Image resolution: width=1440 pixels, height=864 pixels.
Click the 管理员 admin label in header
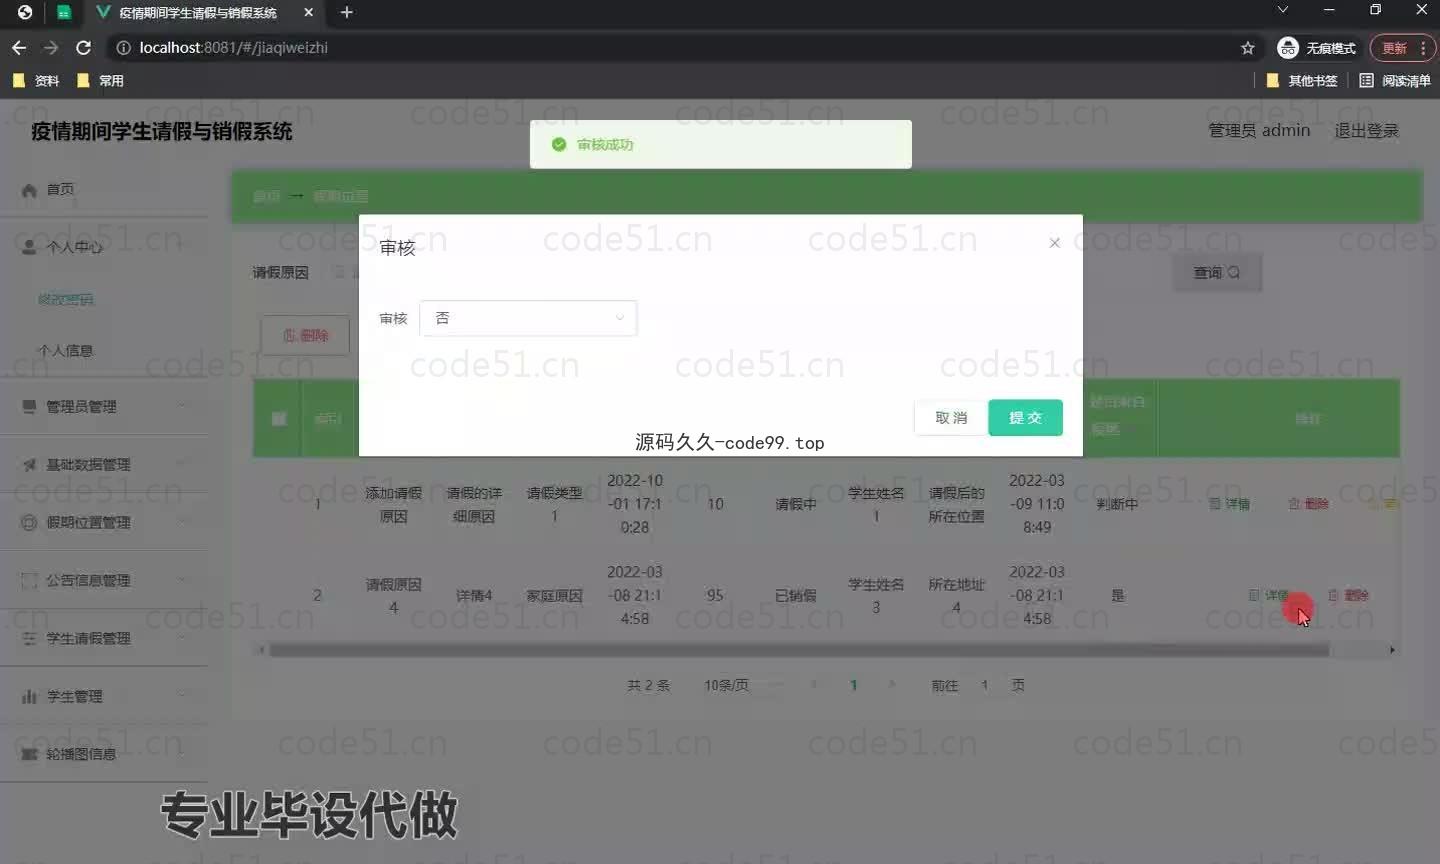click(1259, 131)
